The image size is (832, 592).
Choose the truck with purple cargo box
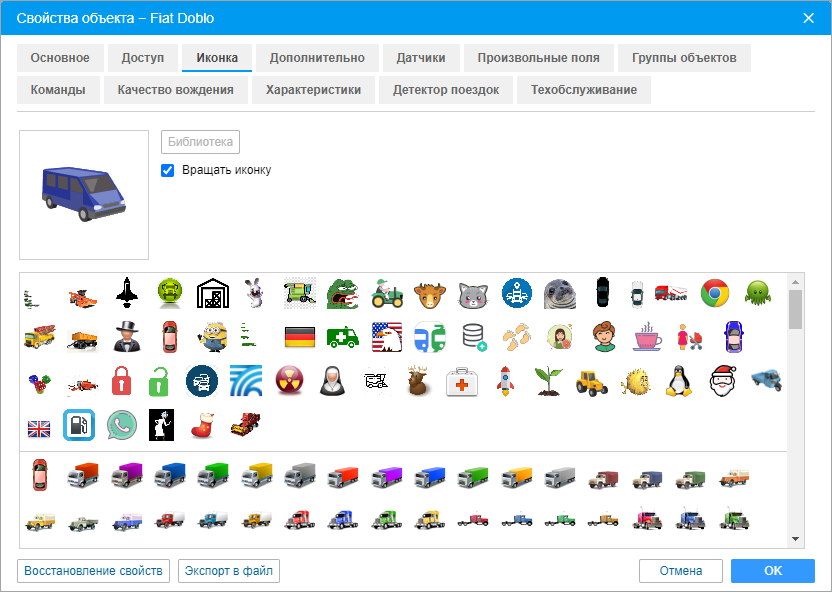[127, 475]
